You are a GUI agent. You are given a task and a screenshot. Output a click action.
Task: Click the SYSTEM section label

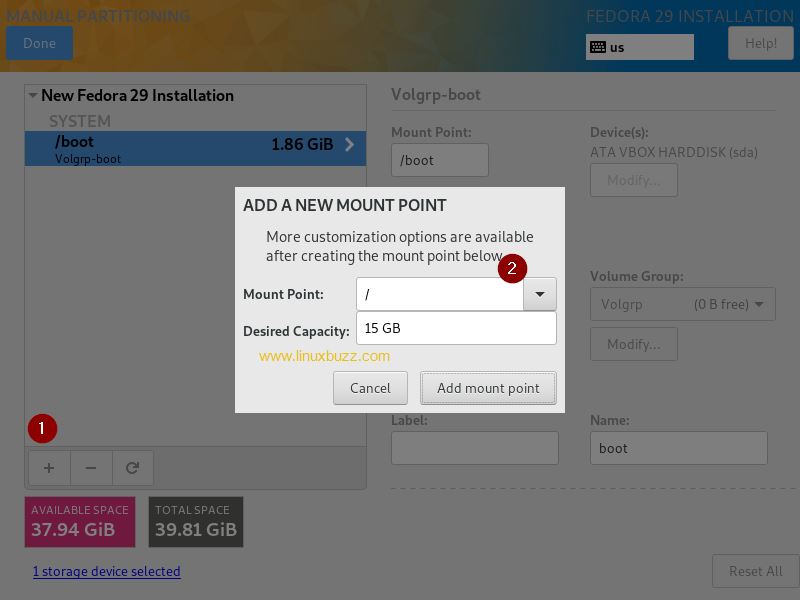(x=80, y=121)
